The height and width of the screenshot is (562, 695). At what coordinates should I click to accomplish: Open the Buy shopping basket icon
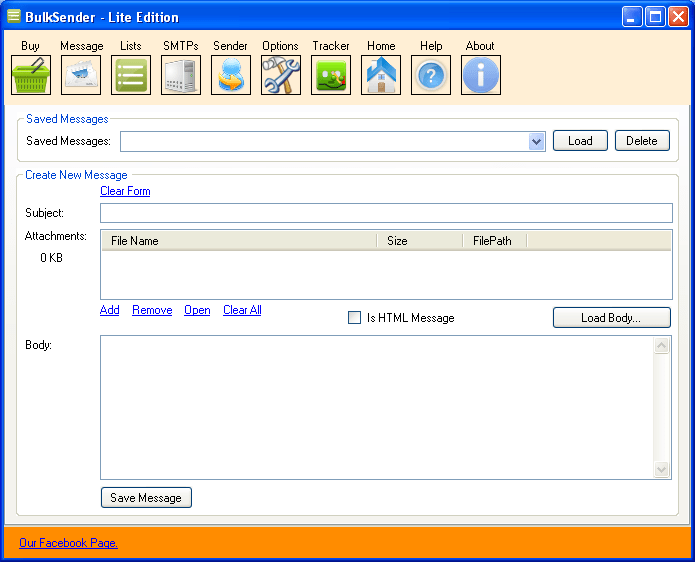tap(31, 75)
